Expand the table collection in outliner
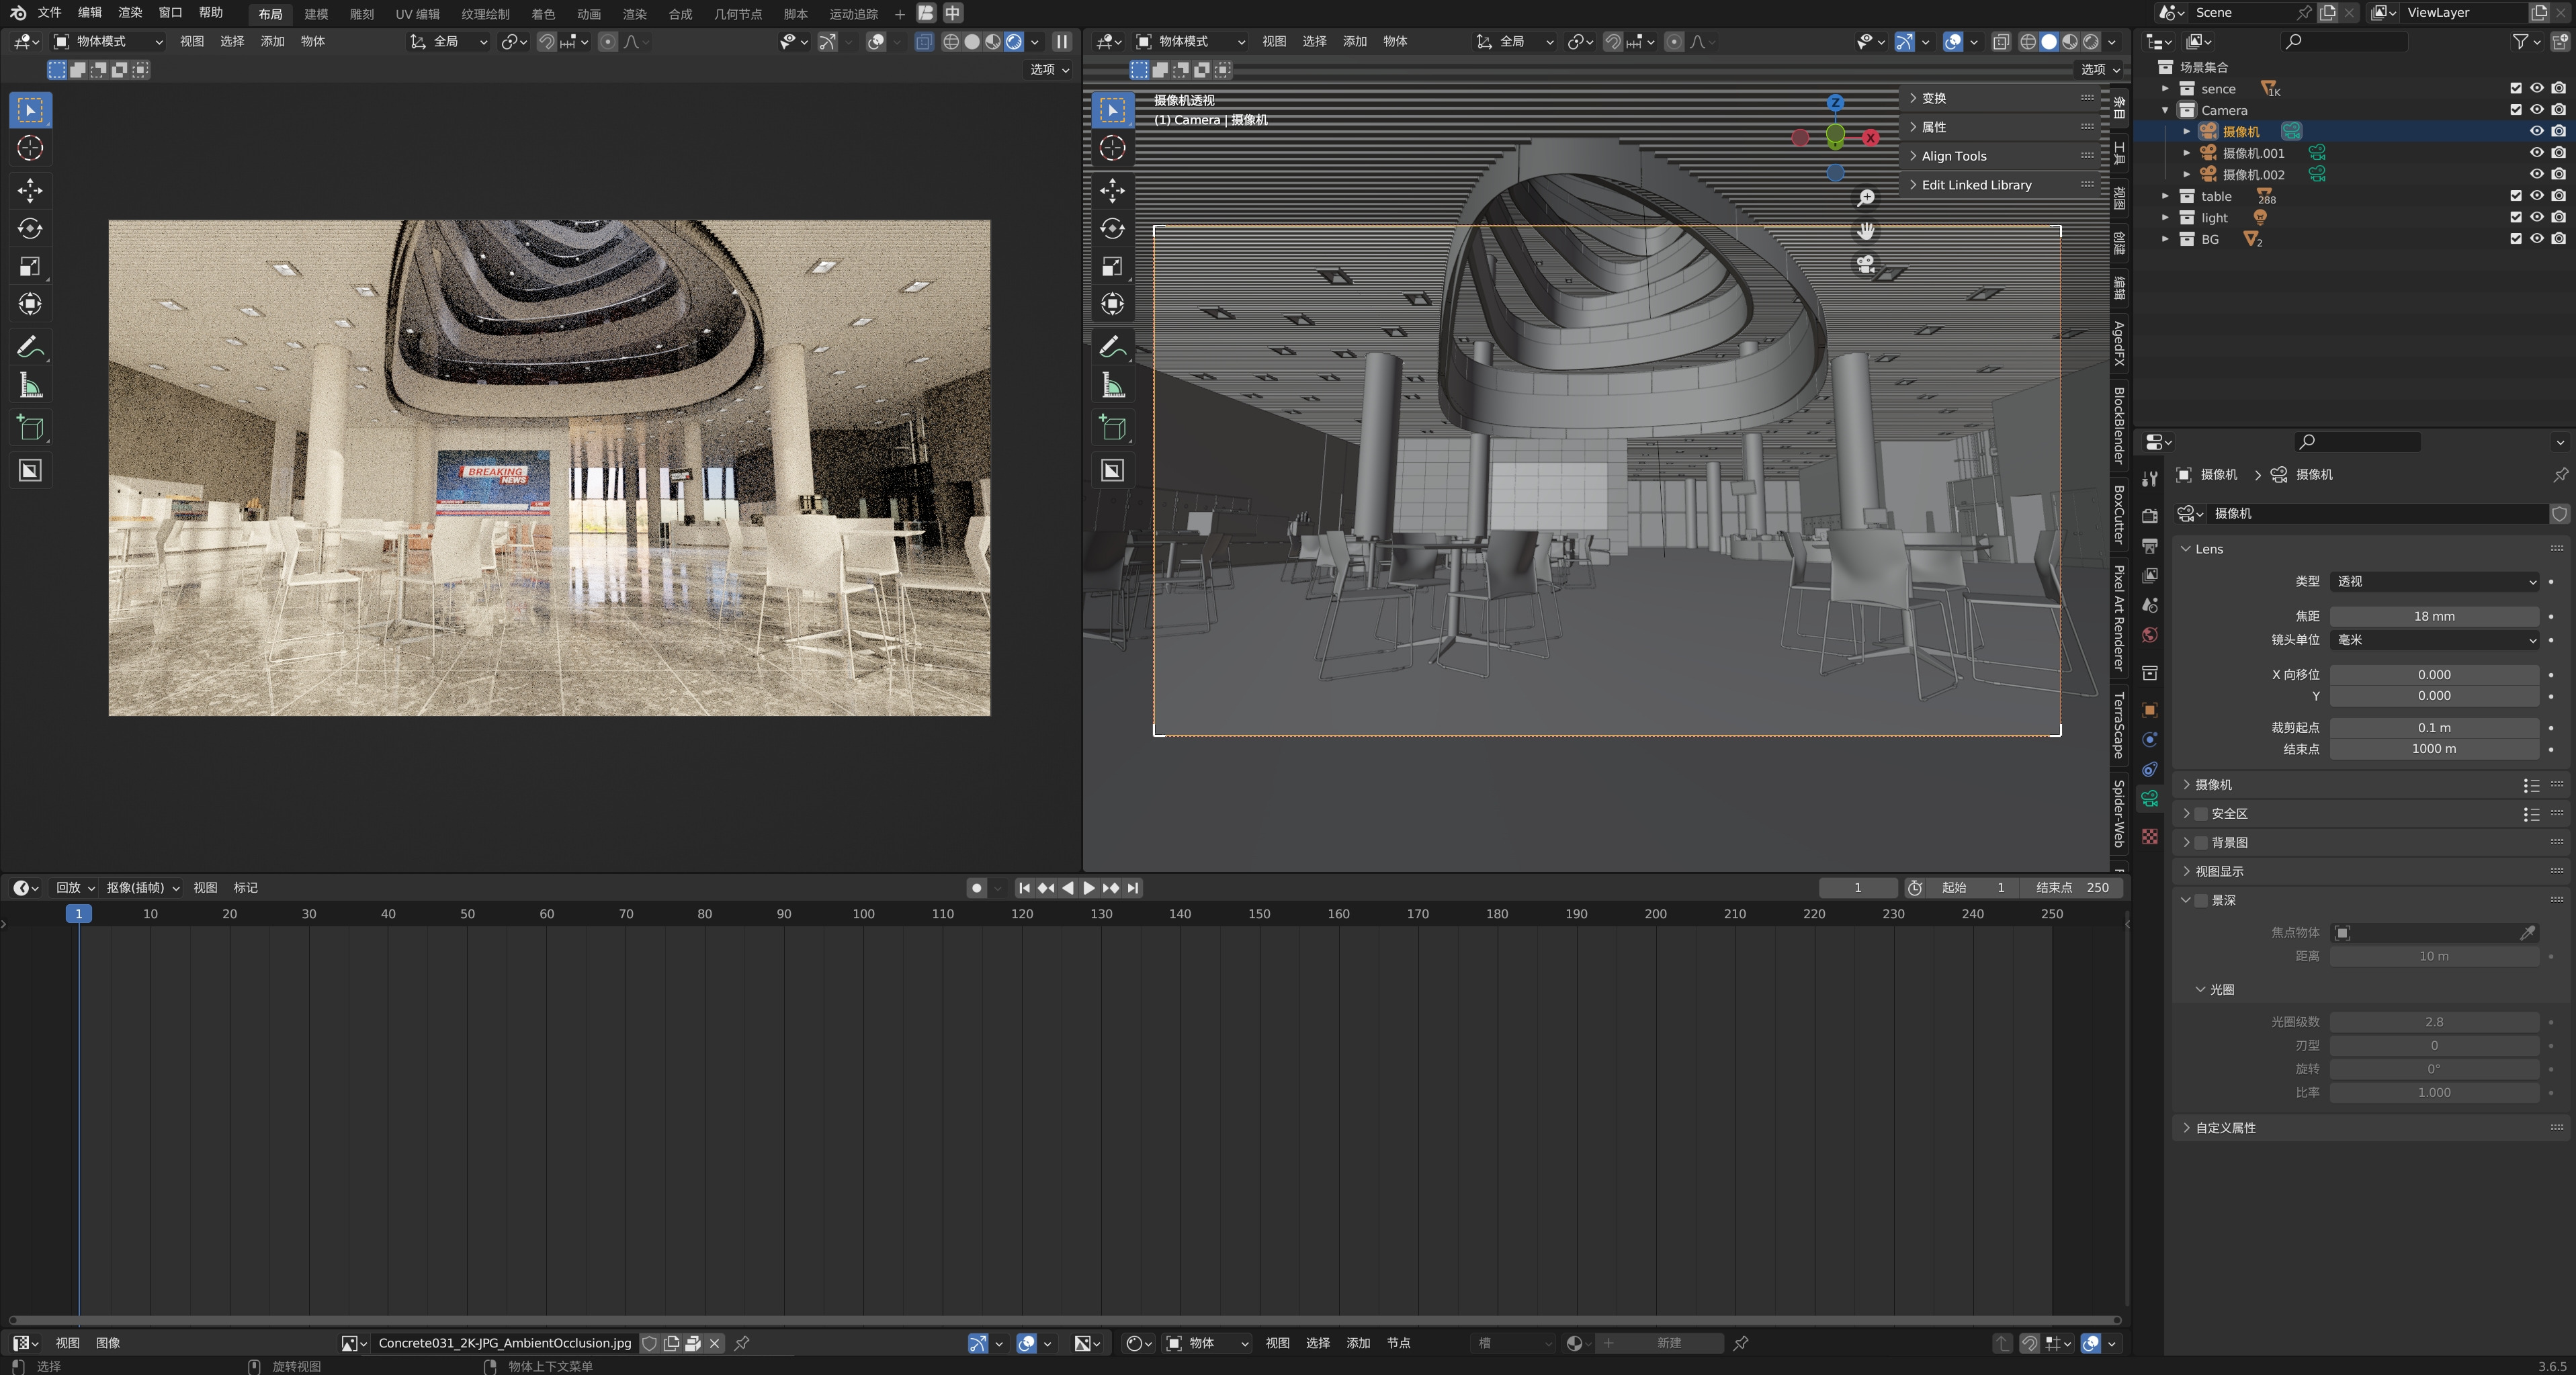The image size is (2576, 1375). pos(2165,196)
